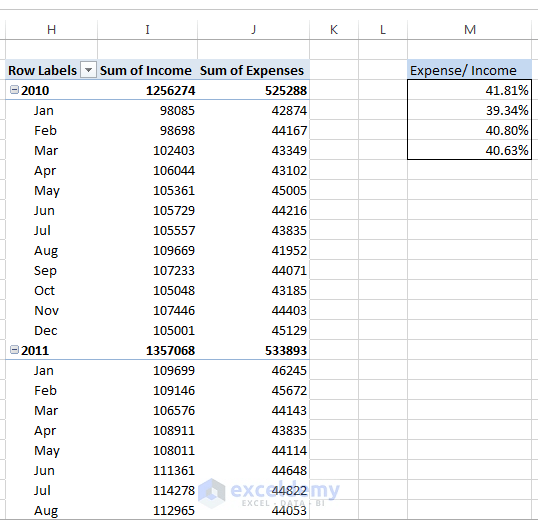The image size is (538, 520).
Task: Select 2010 total income 1256274
Action: point(148,90)
